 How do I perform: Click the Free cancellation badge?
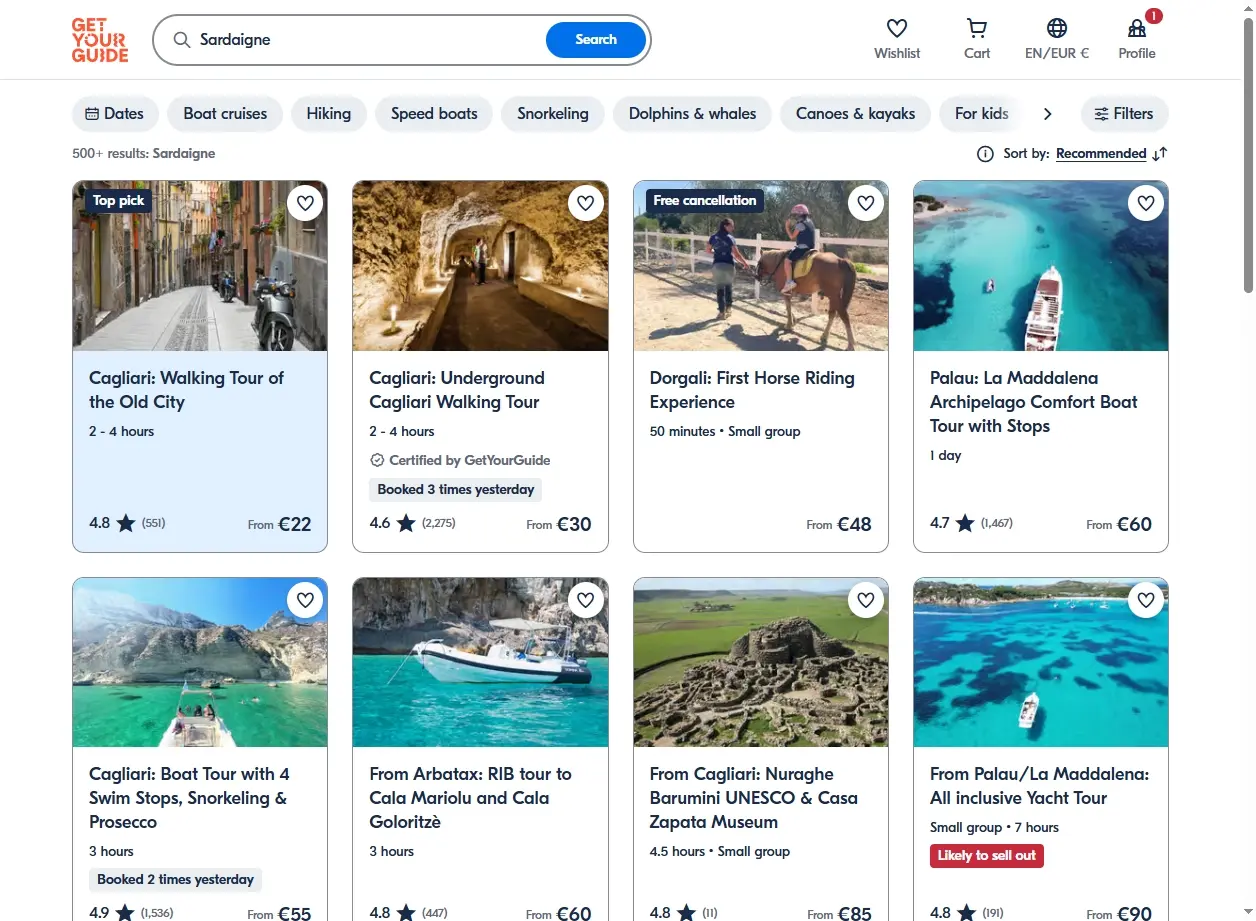705,201
